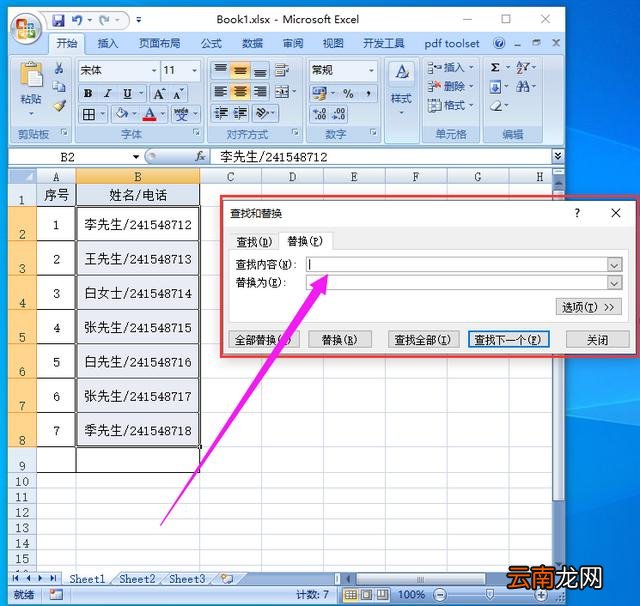The width and height of the screenshot is (640, 606).
Task: Decrease font size with the small A
Action: coord(178,94)
